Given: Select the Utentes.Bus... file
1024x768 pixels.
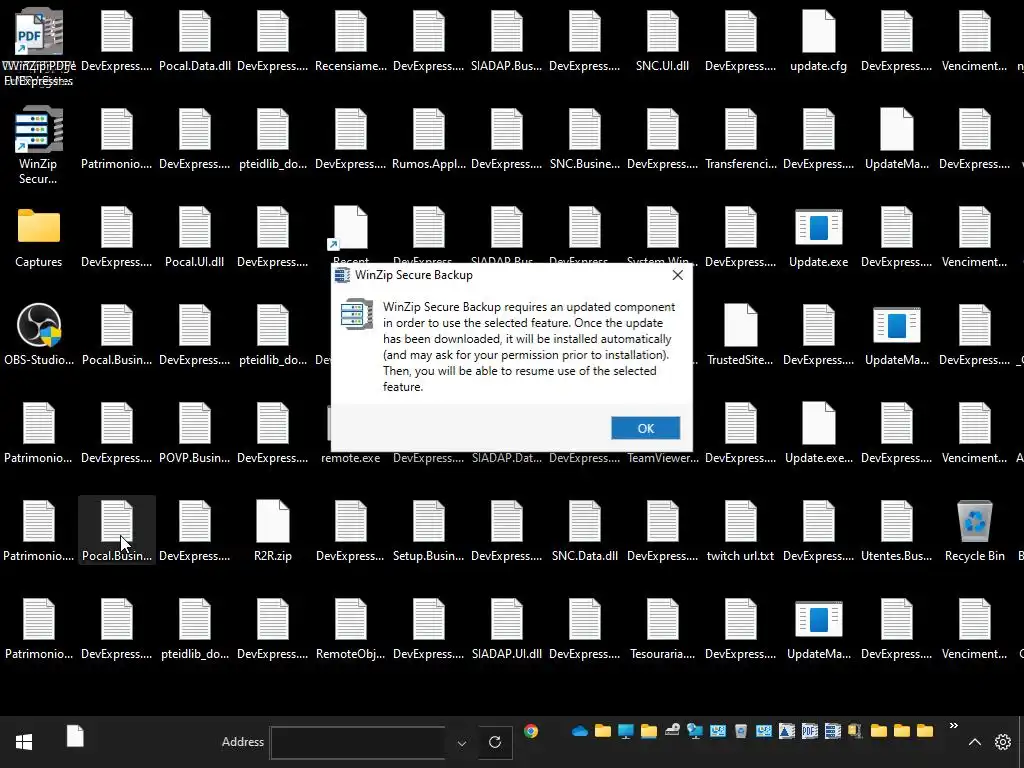Looking at the screenshot, I should 896,531.
